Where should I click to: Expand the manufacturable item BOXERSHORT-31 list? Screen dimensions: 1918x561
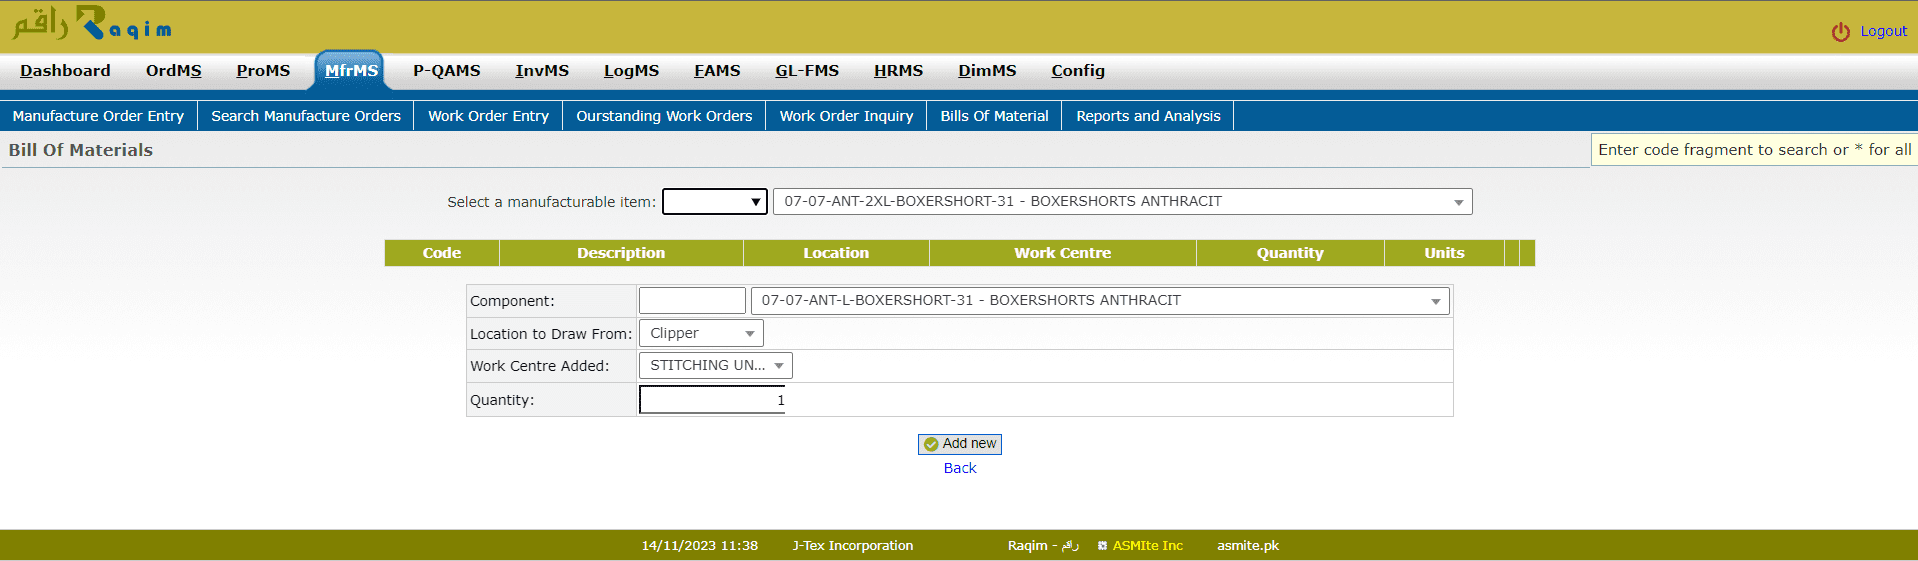(1121, 202)
